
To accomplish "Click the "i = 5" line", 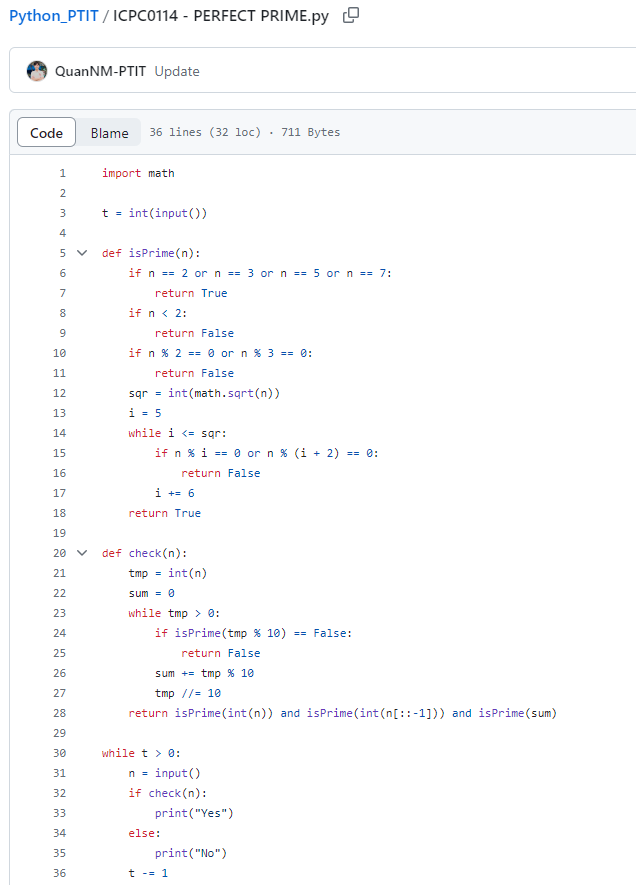I will coord(144,413).
